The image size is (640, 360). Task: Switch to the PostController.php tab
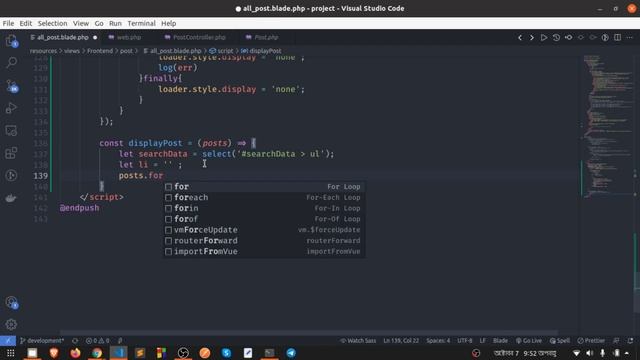[x=199, y=37]
